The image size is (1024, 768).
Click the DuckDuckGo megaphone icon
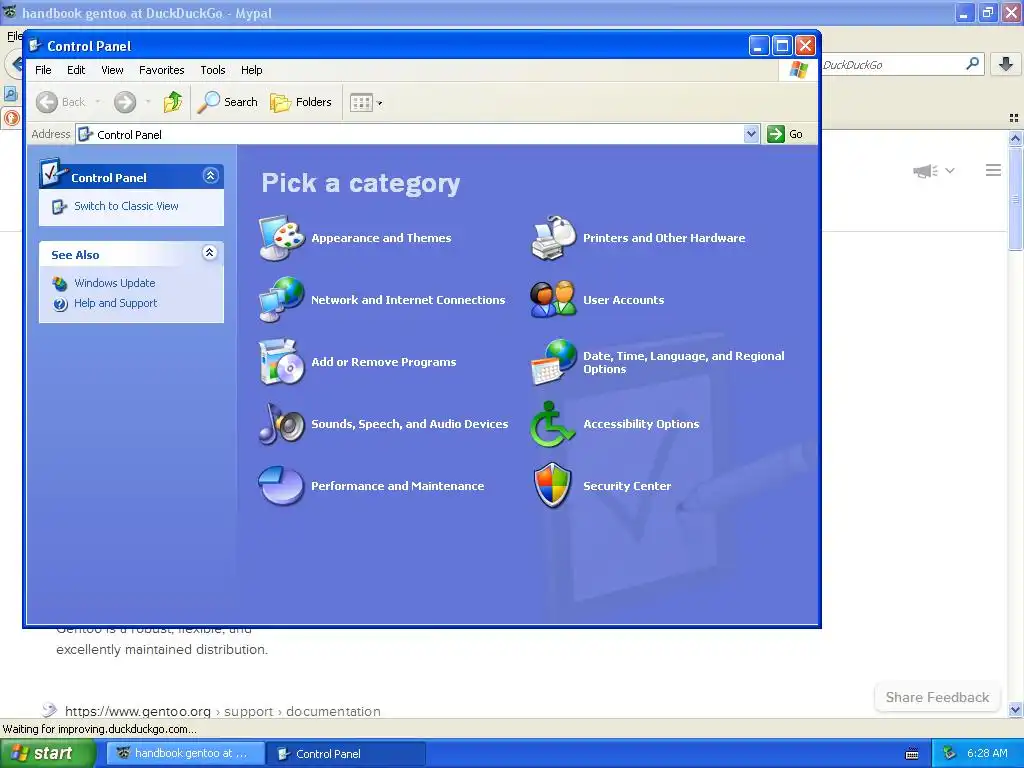[925, 171]
